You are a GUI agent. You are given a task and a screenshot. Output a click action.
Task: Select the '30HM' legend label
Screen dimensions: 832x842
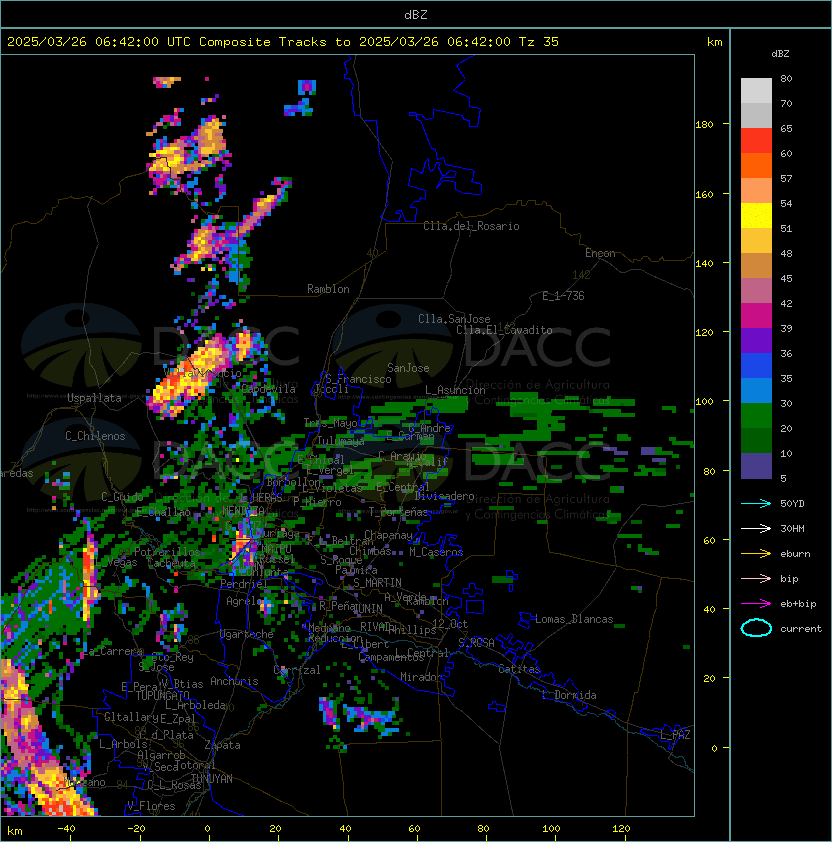click(792, 528)
